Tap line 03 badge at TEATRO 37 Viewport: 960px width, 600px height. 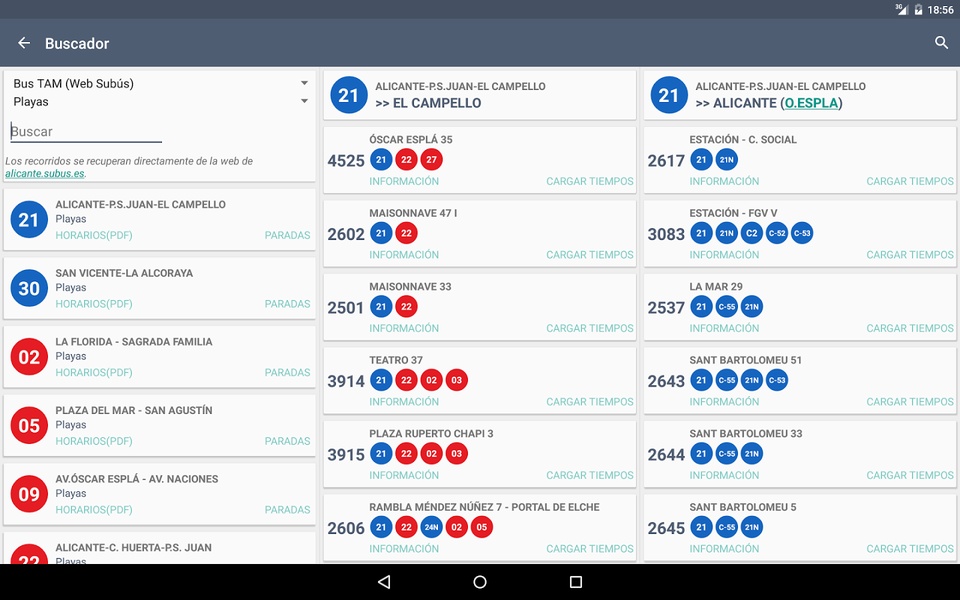click(457, 380)
